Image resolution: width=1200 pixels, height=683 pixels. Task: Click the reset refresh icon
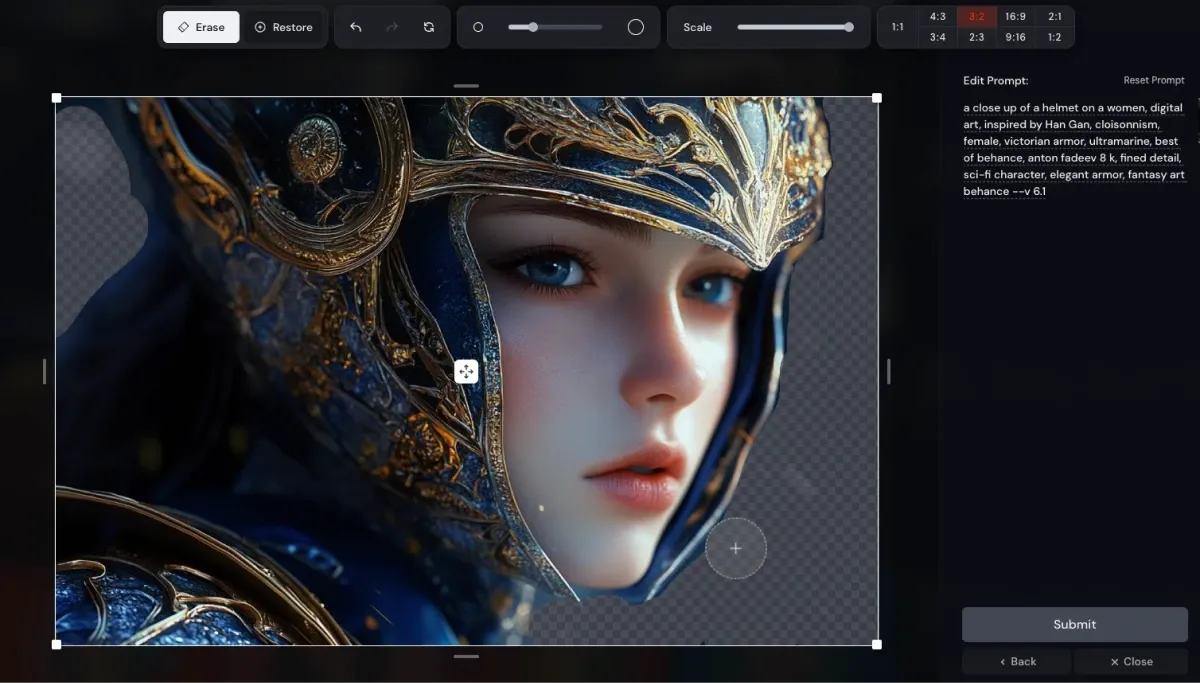pyautogui.click(x=429, y=27)
